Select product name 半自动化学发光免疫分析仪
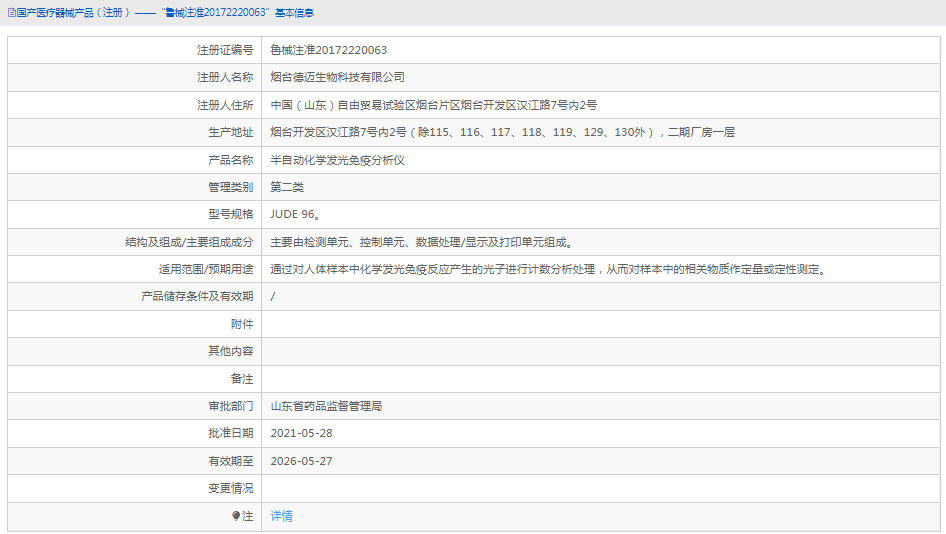 pyautogui.click(x=337, y=160)
